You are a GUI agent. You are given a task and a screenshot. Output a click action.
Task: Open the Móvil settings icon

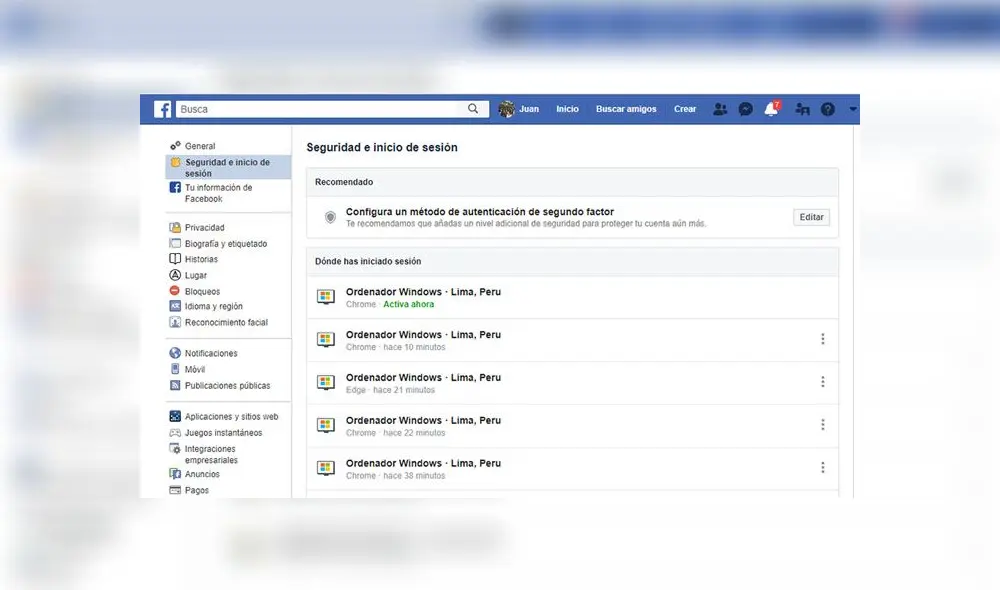pyautogui.click(x=177, y=368)
